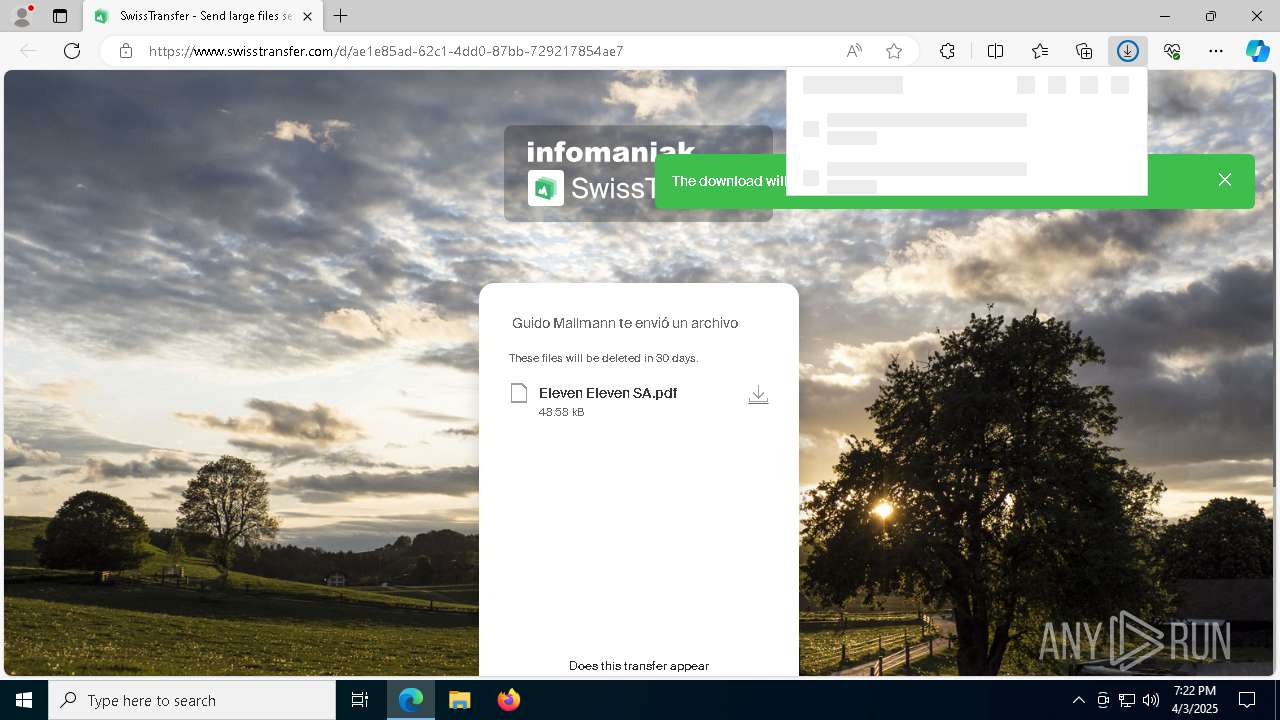Image resolution: width=1280 pixels, height=720 pixels.
Task: Toggle Read aloud in the address bar
Action: pyautogui.click(x=854, y=51)
